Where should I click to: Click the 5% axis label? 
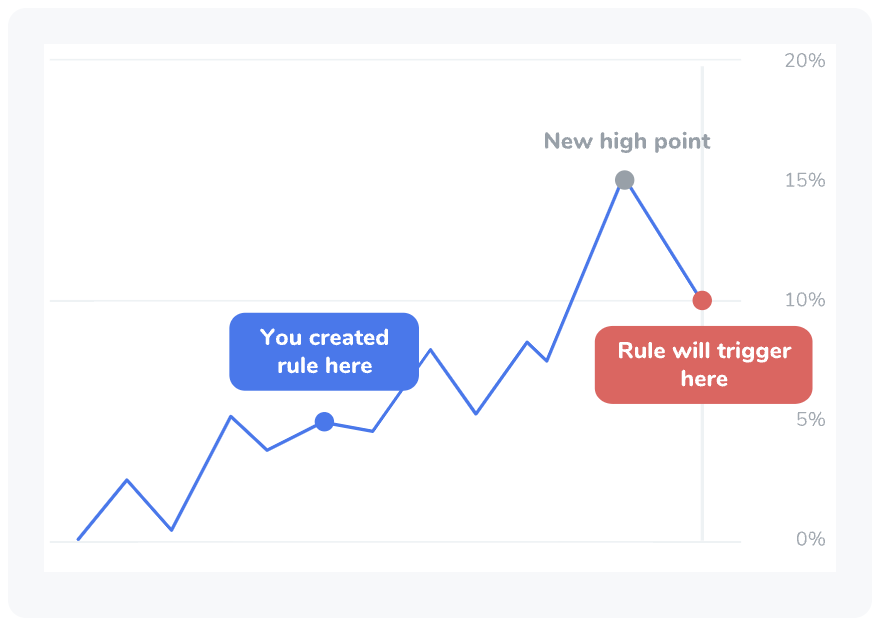click(x=810, y=419)
